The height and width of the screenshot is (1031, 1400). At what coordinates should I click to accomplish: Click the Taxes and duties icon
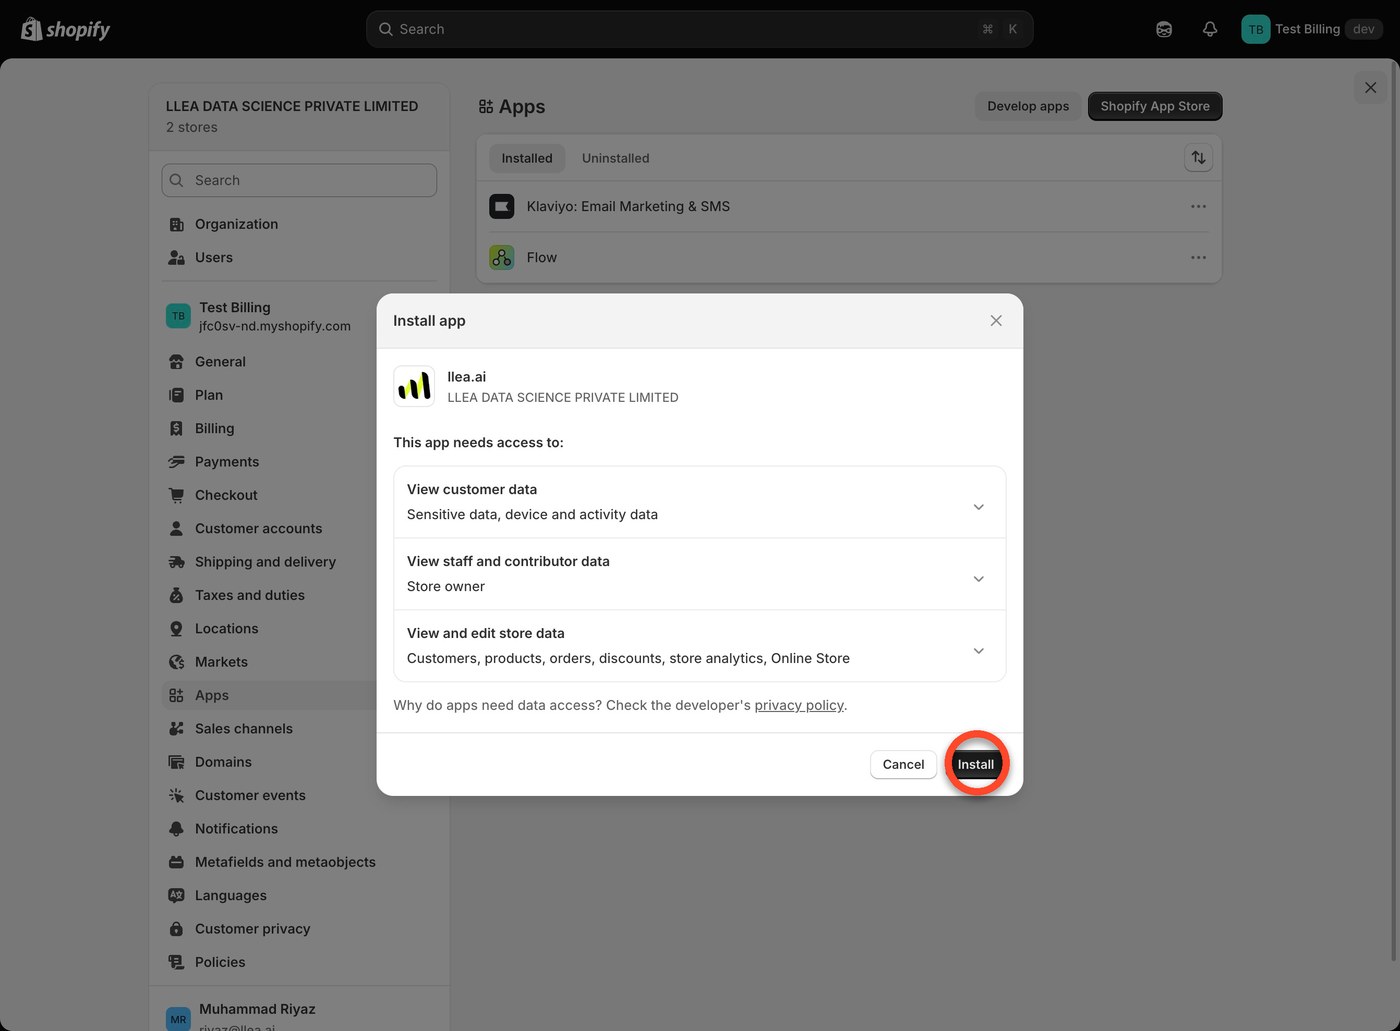pyautogui.click(x=176, y=595)
